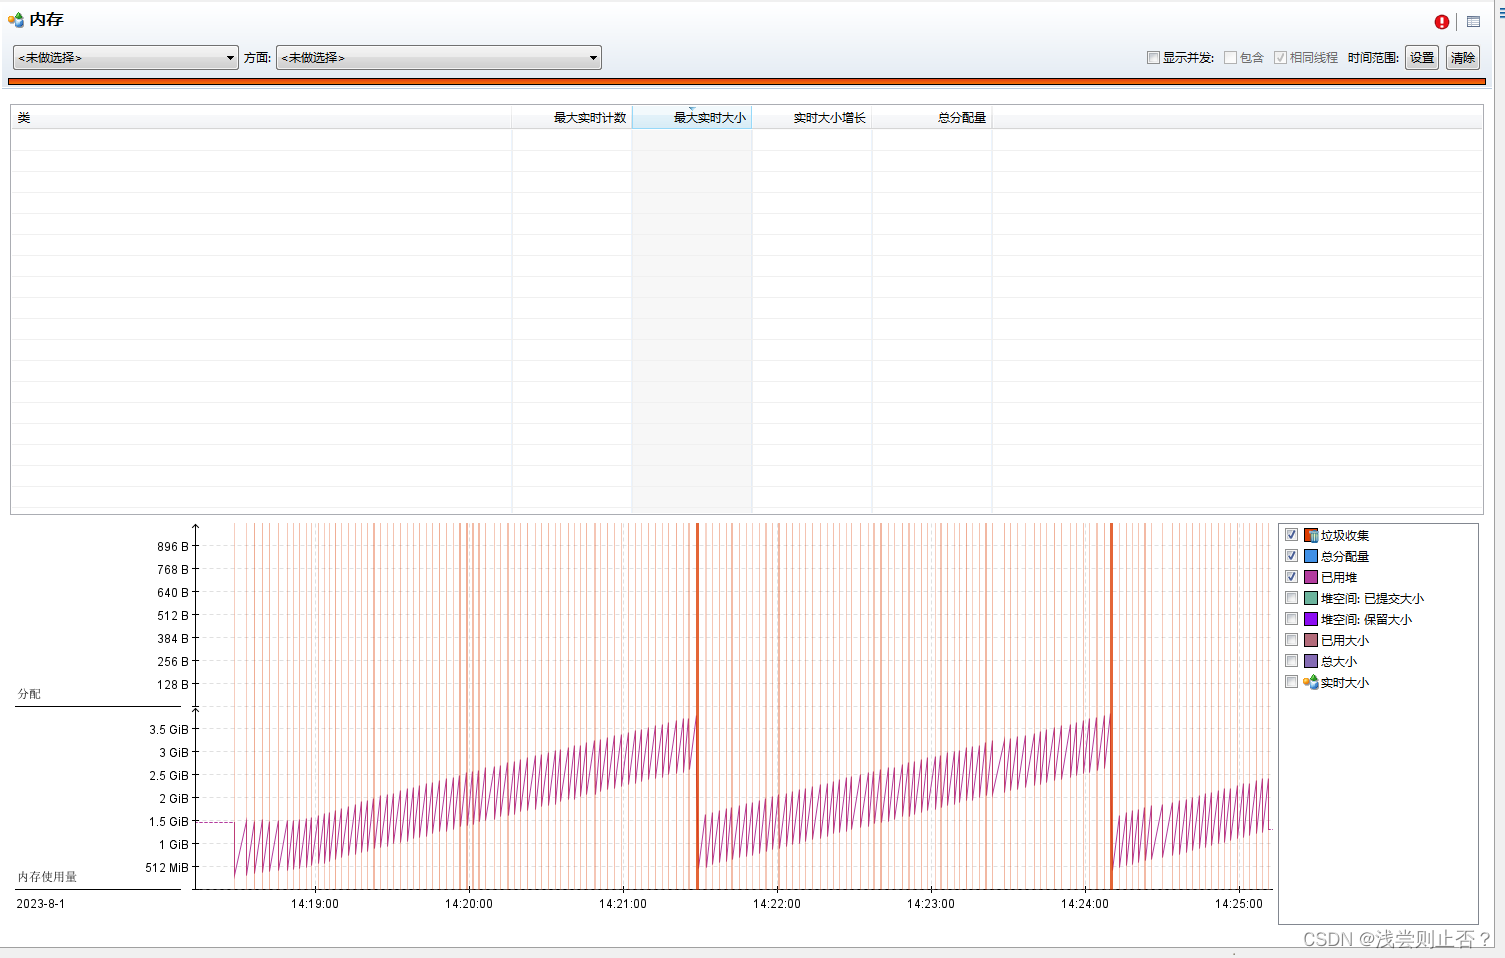
Task: Click the 清除 button to clear time range
Action: [x=1462, y=57]
